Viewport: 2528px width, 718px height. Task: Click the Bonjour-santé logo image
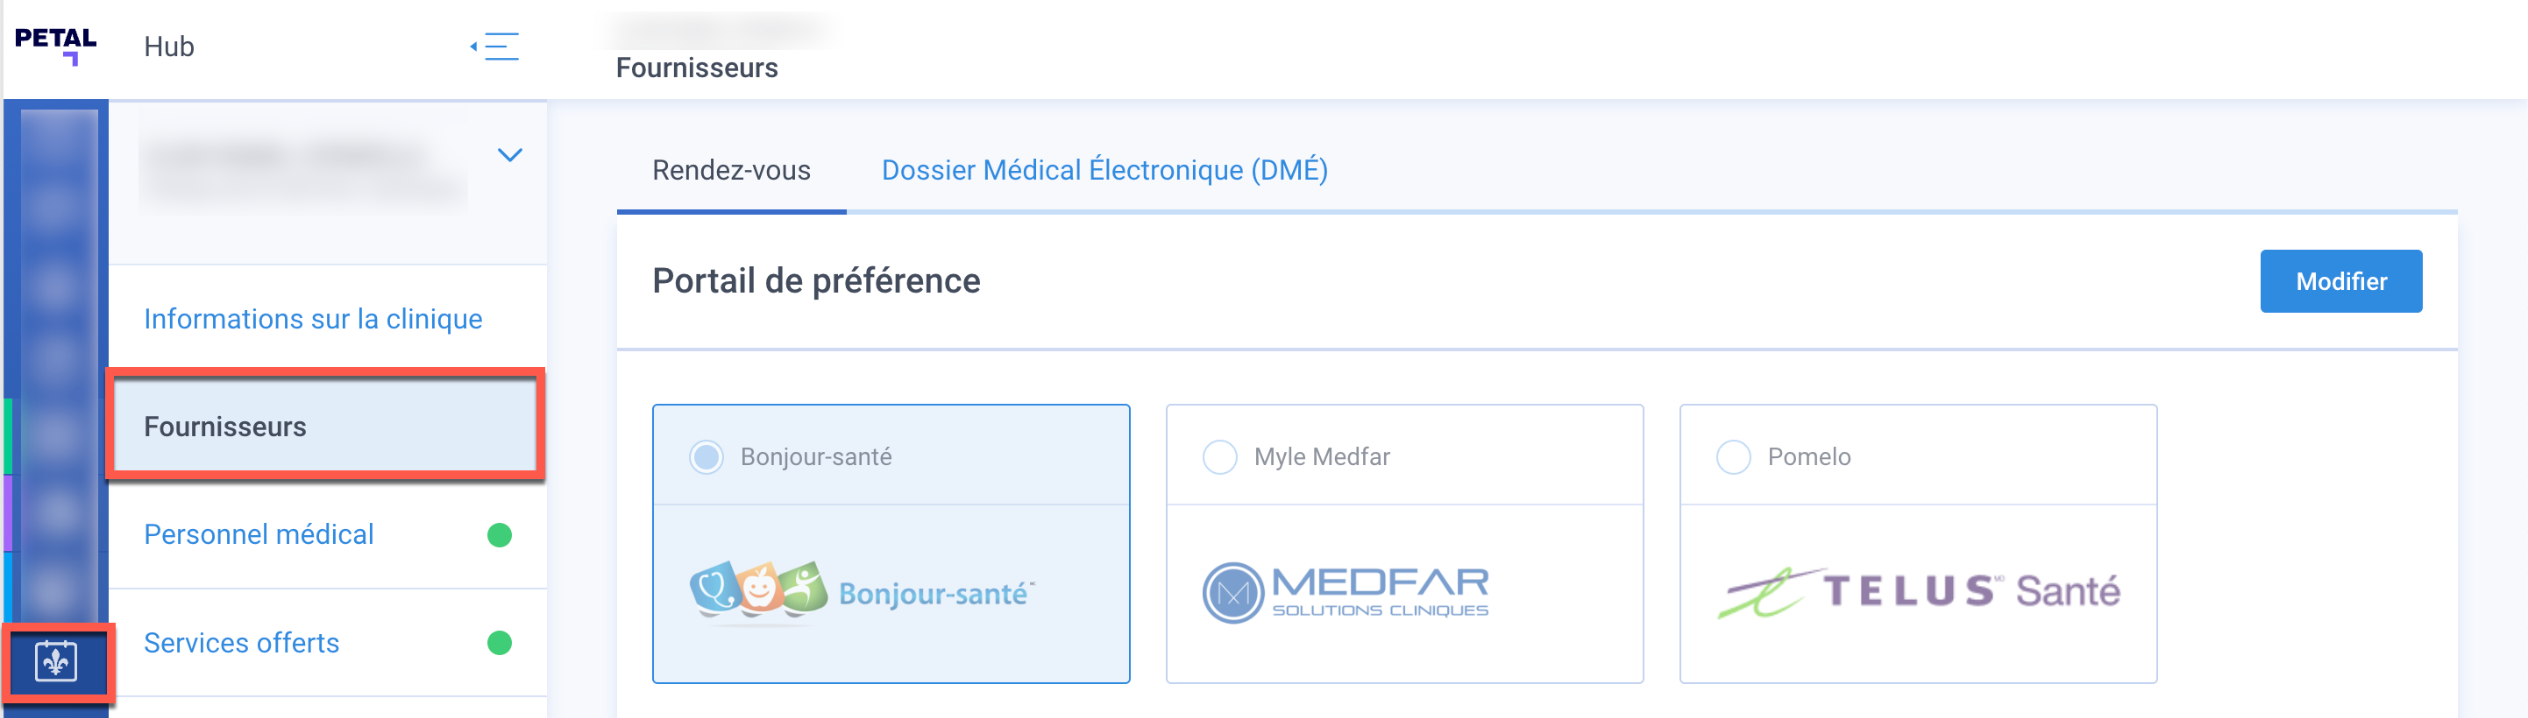pos(862,592)
